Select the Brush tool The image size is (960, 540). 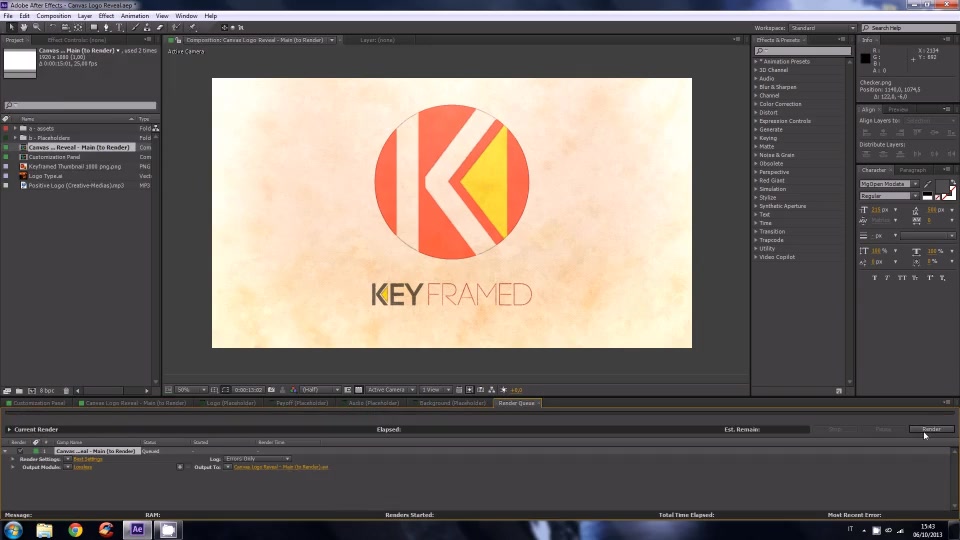click(135, 28)
